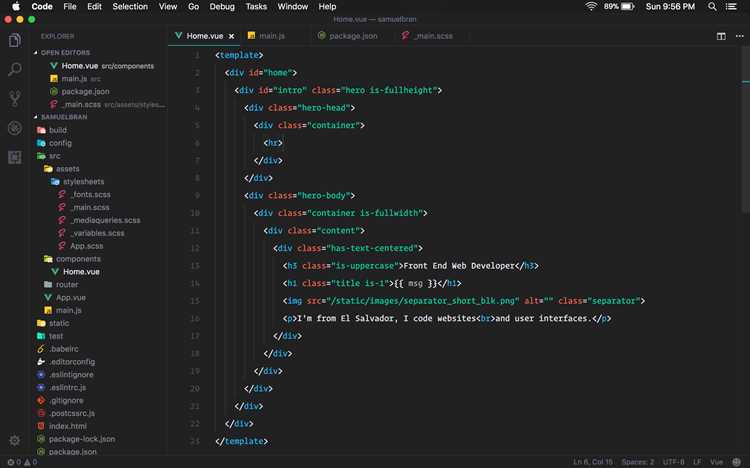Open the View menu
This screenshot has width=750, height=468.
(168, 7)
